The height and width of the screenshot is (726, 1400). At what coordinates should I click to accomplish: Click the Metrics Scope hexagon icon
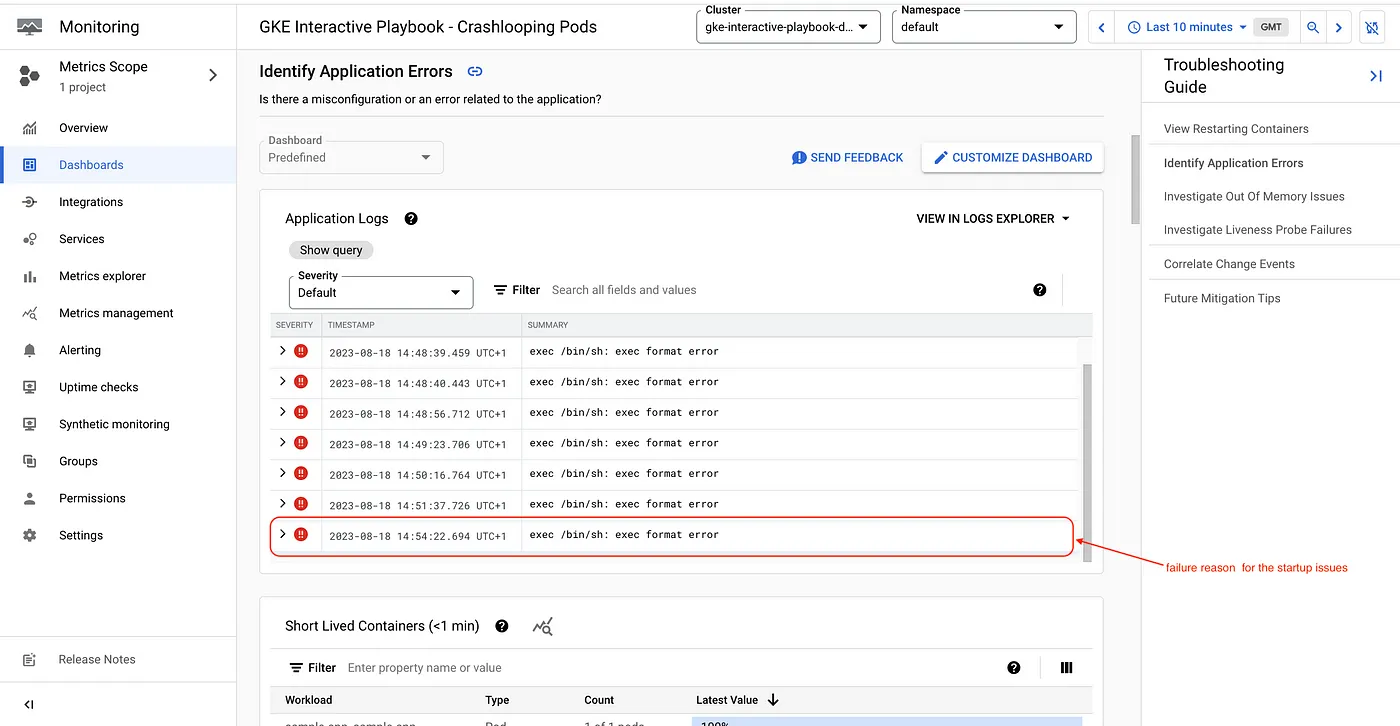pyautogui.click(x=30, y=76)
